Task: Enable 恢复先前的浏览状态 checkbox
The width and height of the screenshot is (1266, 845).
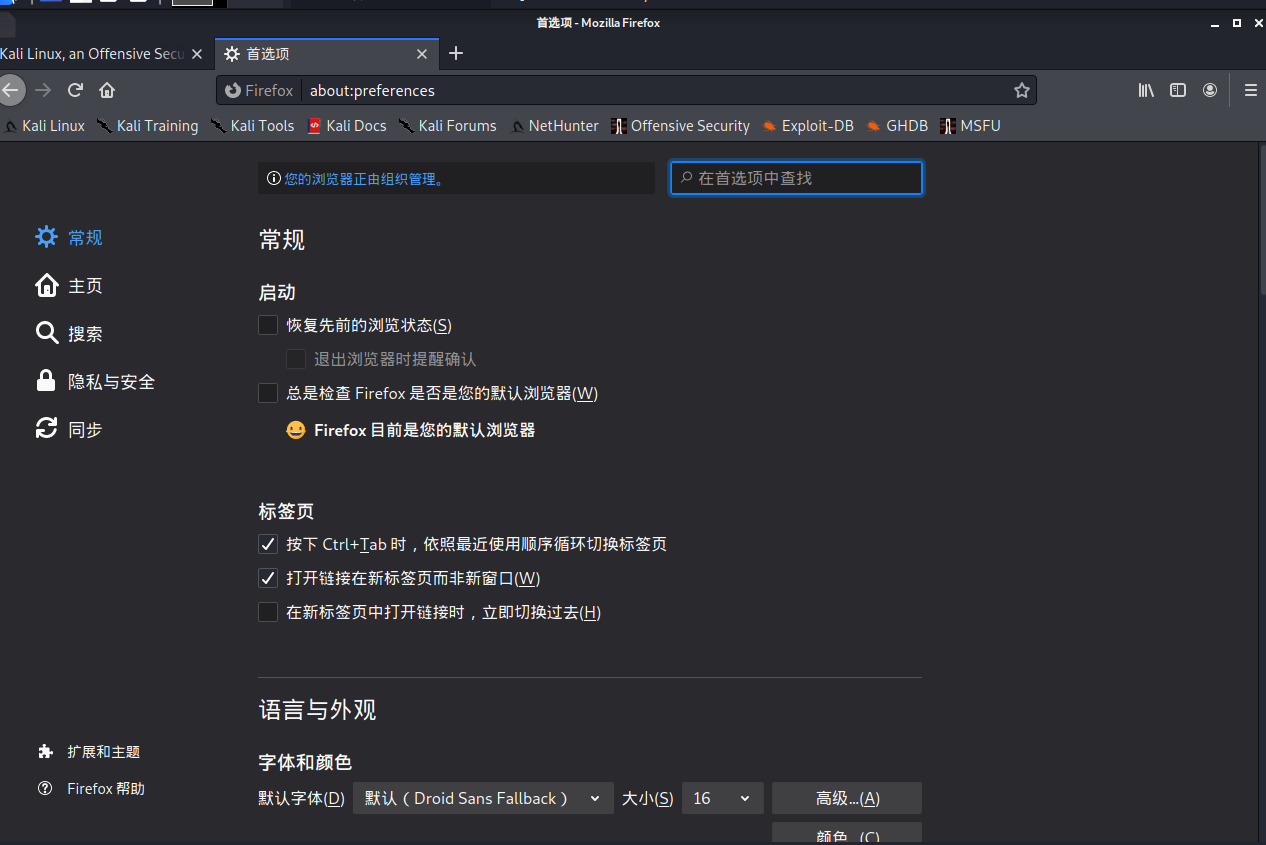Action: (268, 325)
